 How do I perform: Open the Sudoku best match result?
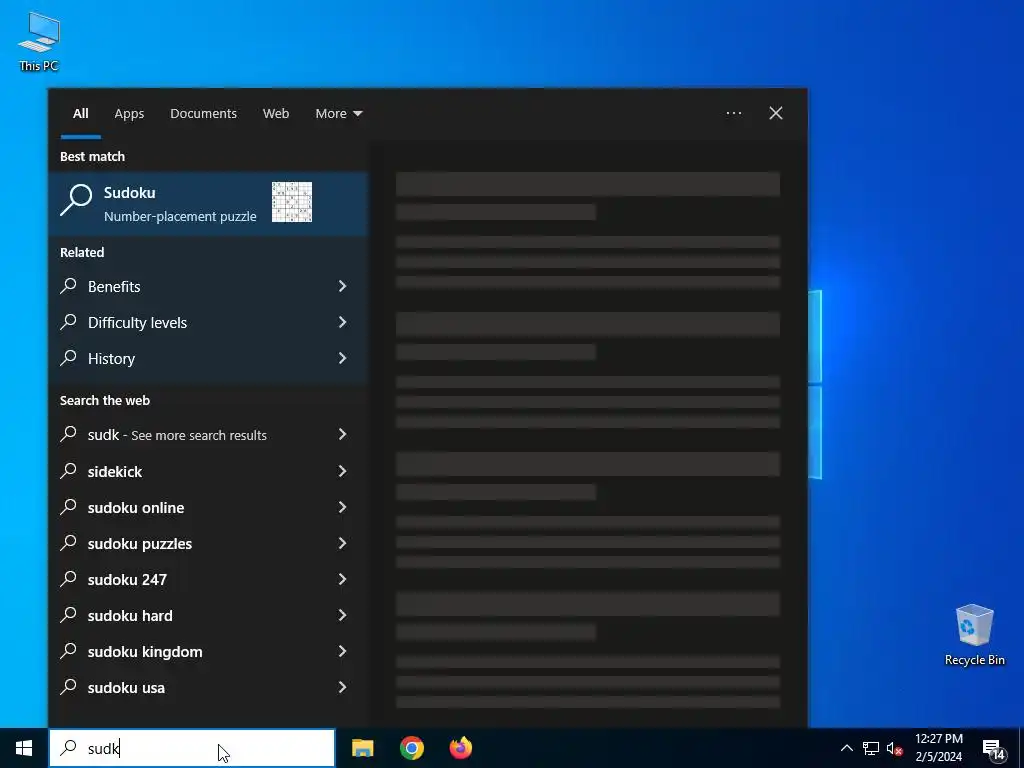pos(208,203)
